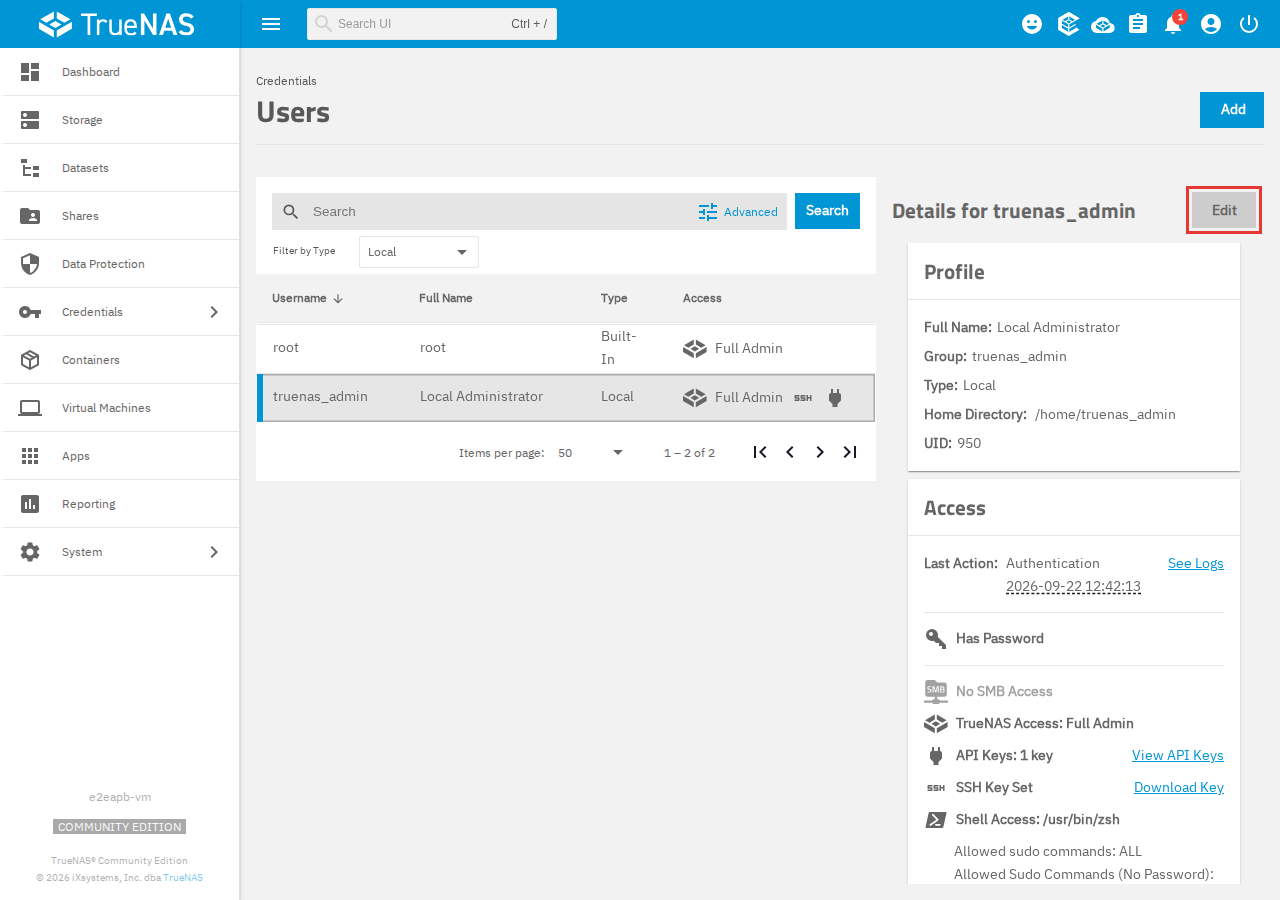This screenshot has width=1280, height=900.
Task: Open Dashboard in sidebar
Action: pos(120,72)
